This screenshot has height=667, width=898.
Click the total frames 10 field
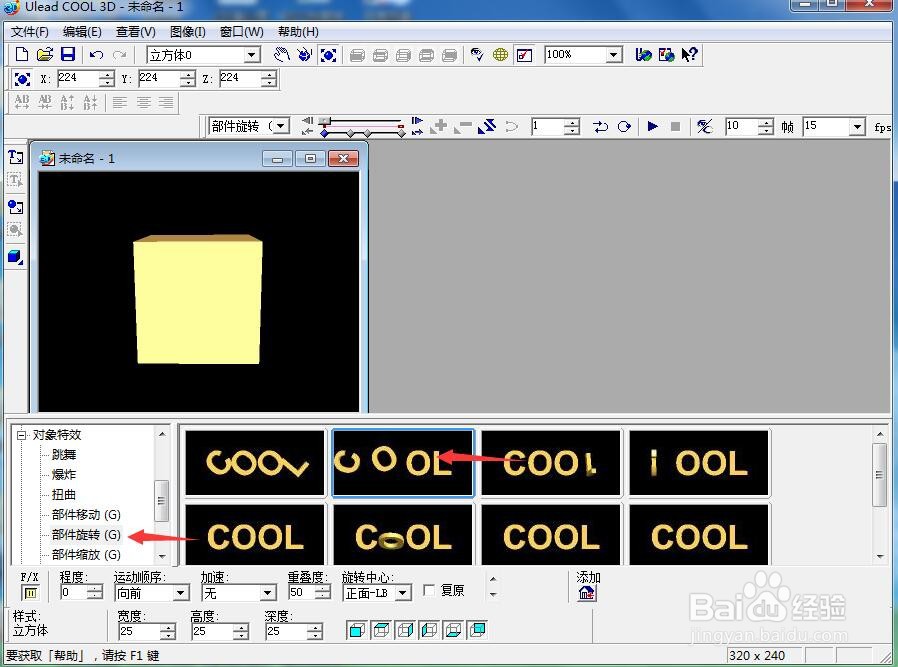click(x=742, y=126)
